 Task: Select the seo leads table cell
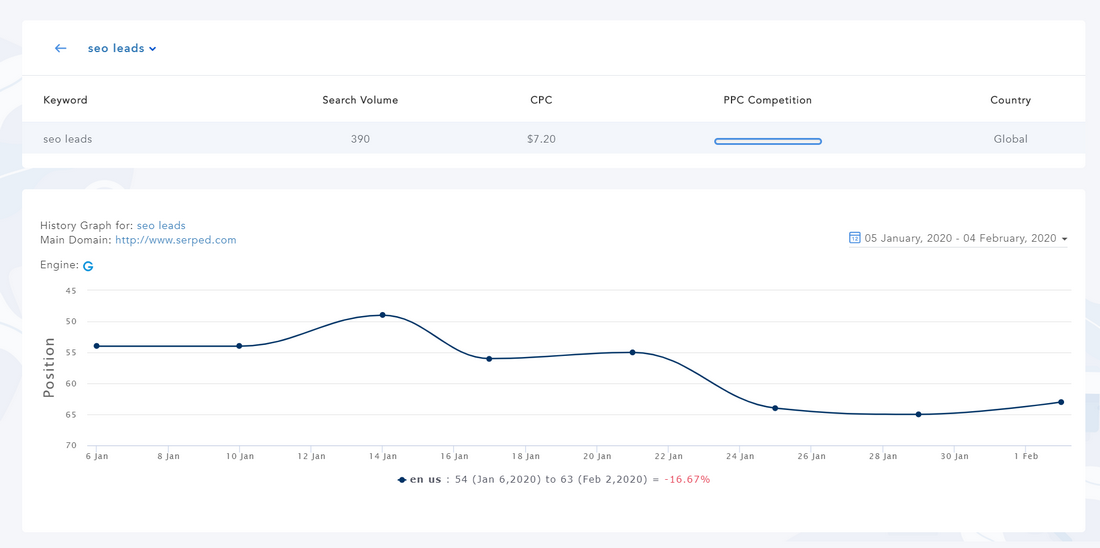(x=67, y=139)
